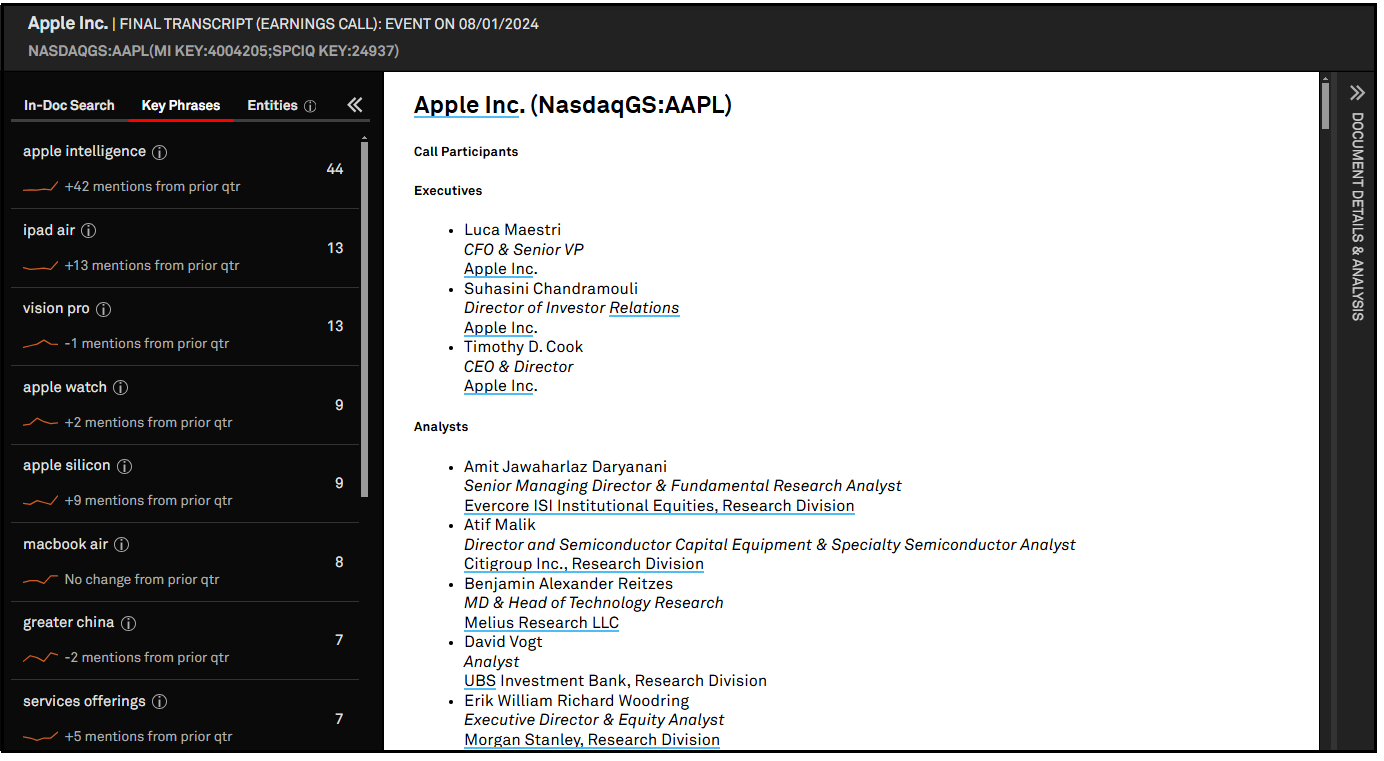Open Apple Inc. link under Luca Maestri
The height and width of the screenshot is (761, 1384).
[499, 269]
